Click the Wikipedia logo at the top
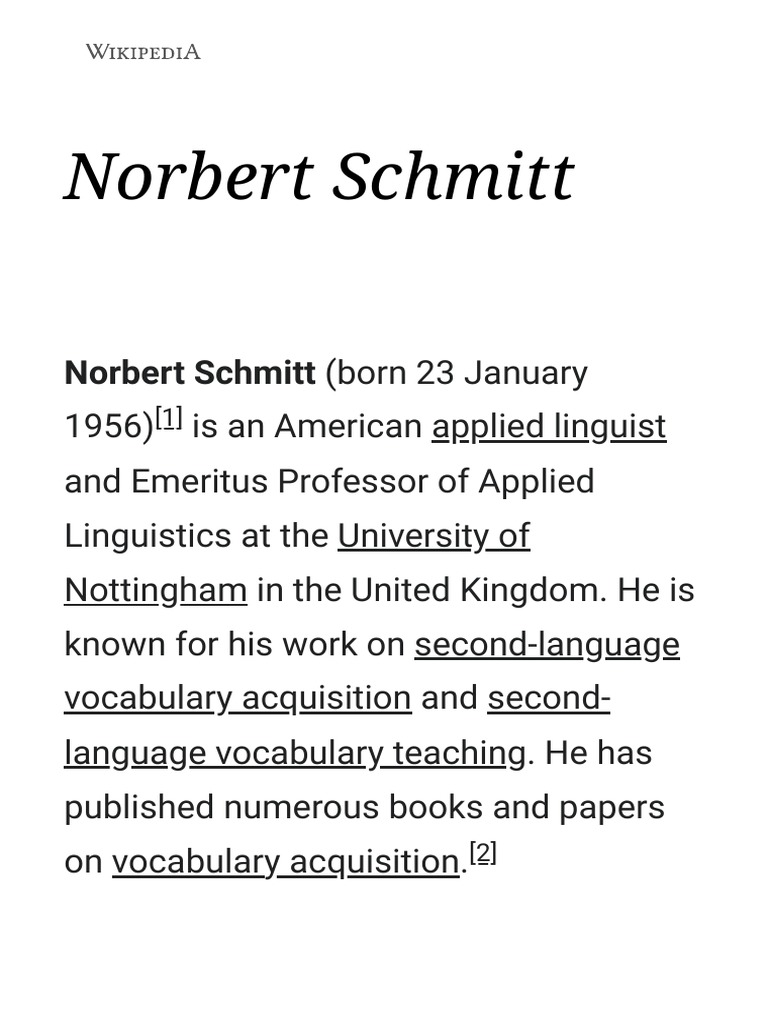This screenshot has width=768, height=1024. 143,52
